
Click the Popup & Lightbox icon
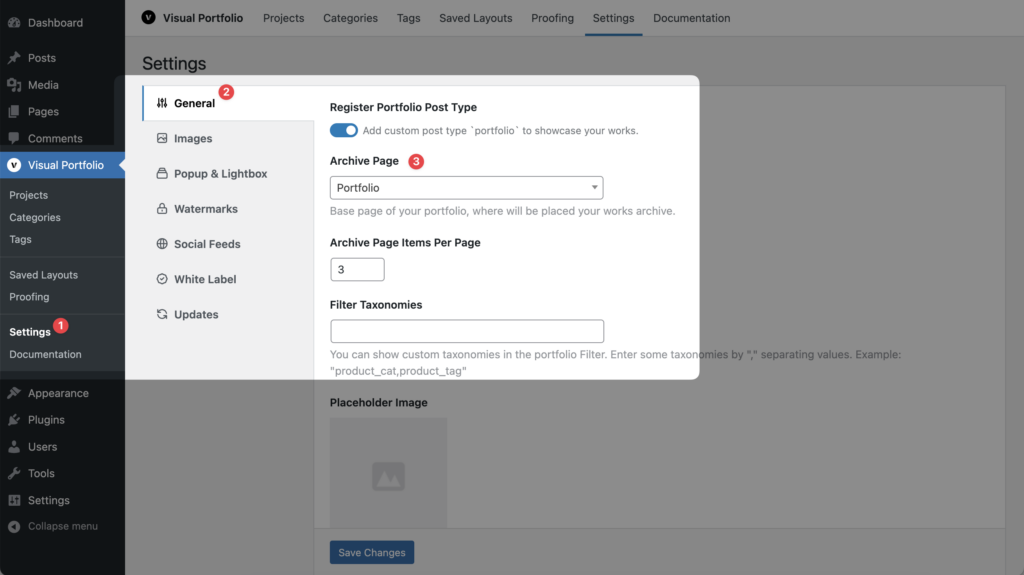162,173
